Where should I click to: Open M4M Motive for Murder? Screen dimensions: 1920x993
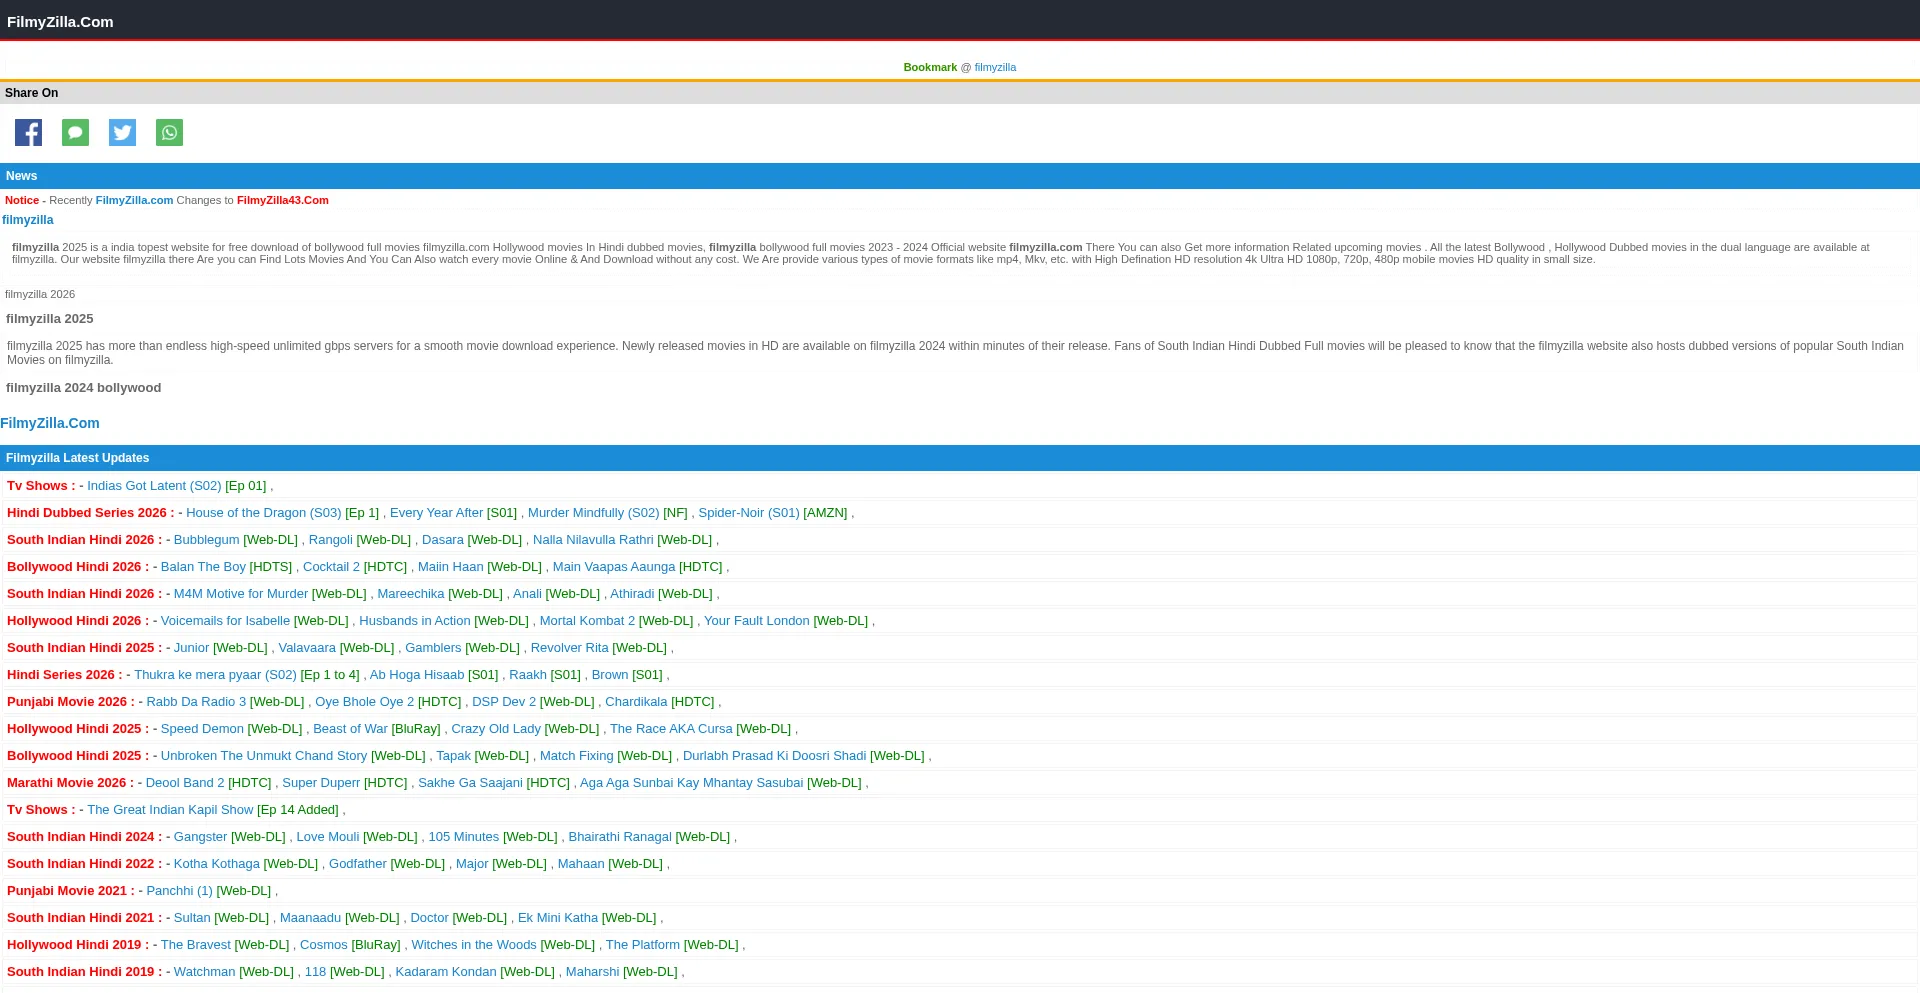tap(241, 594)
